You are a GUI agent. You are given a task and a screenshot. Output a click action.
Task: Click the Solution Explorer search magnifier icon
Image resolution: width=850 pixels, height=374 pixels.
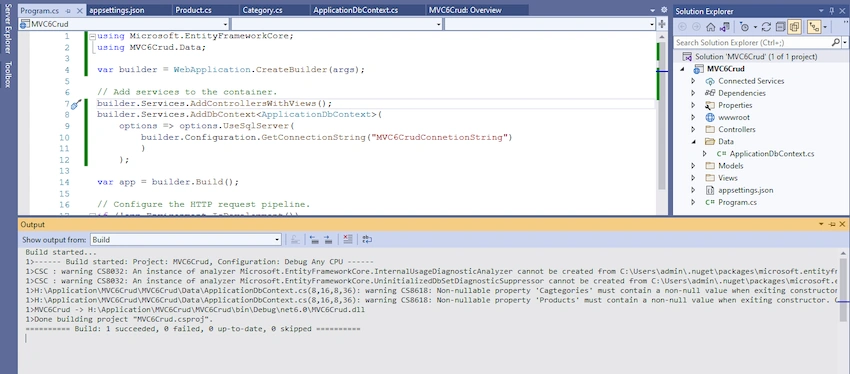[x=835, y=42]
